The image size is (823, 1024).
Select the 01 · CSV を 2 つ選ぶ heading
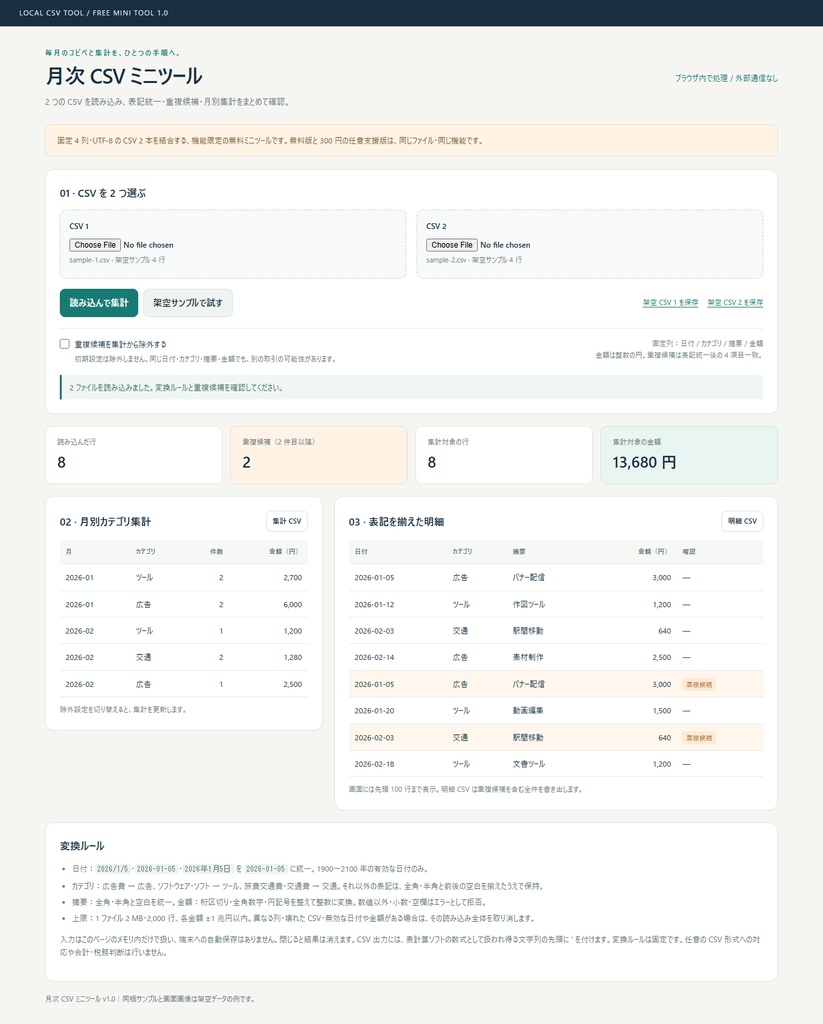pyautogui.click(x=103, y=193)
